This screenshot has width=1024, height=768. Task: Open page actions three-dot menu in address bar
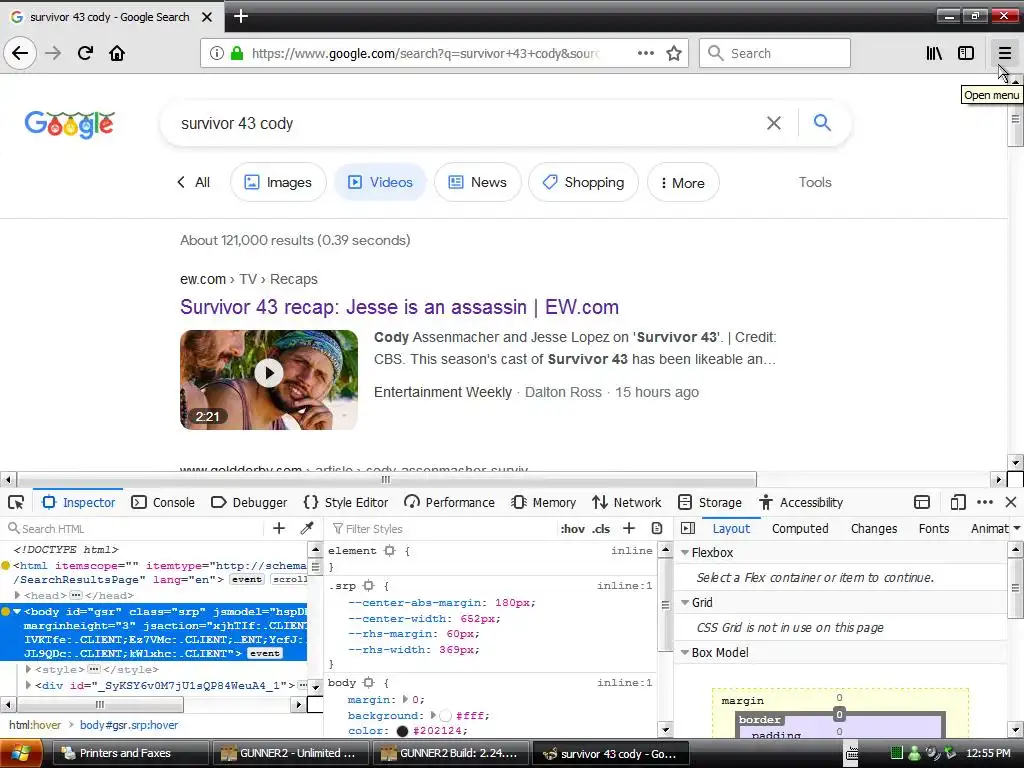tap(645, 53)
